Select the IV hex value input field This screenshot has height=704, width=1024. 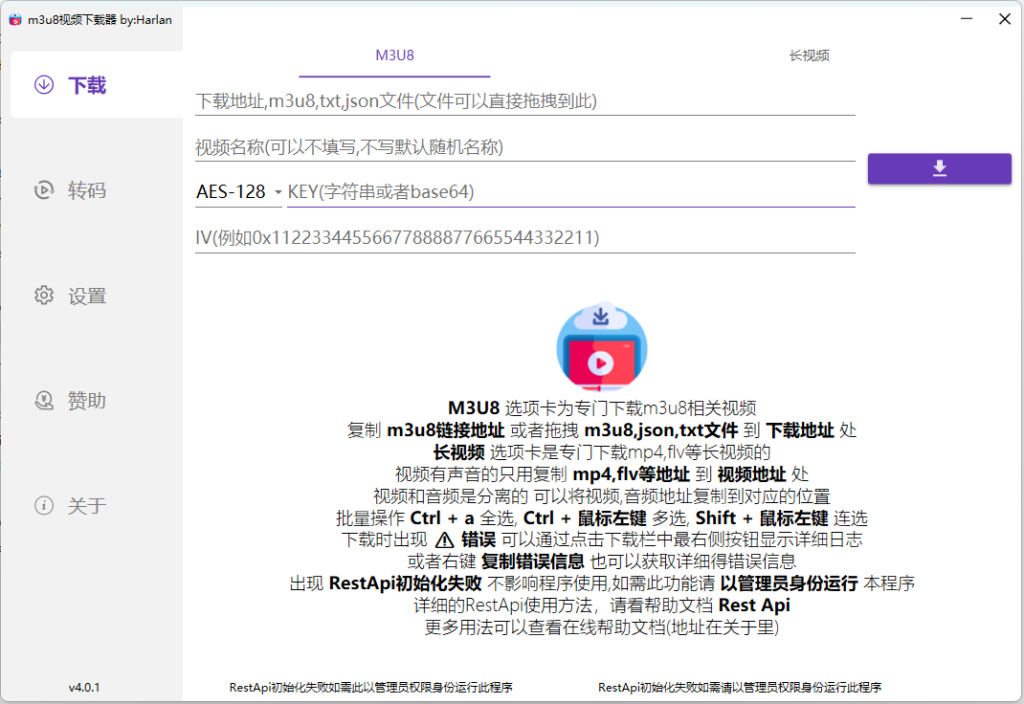pos(524,237)
